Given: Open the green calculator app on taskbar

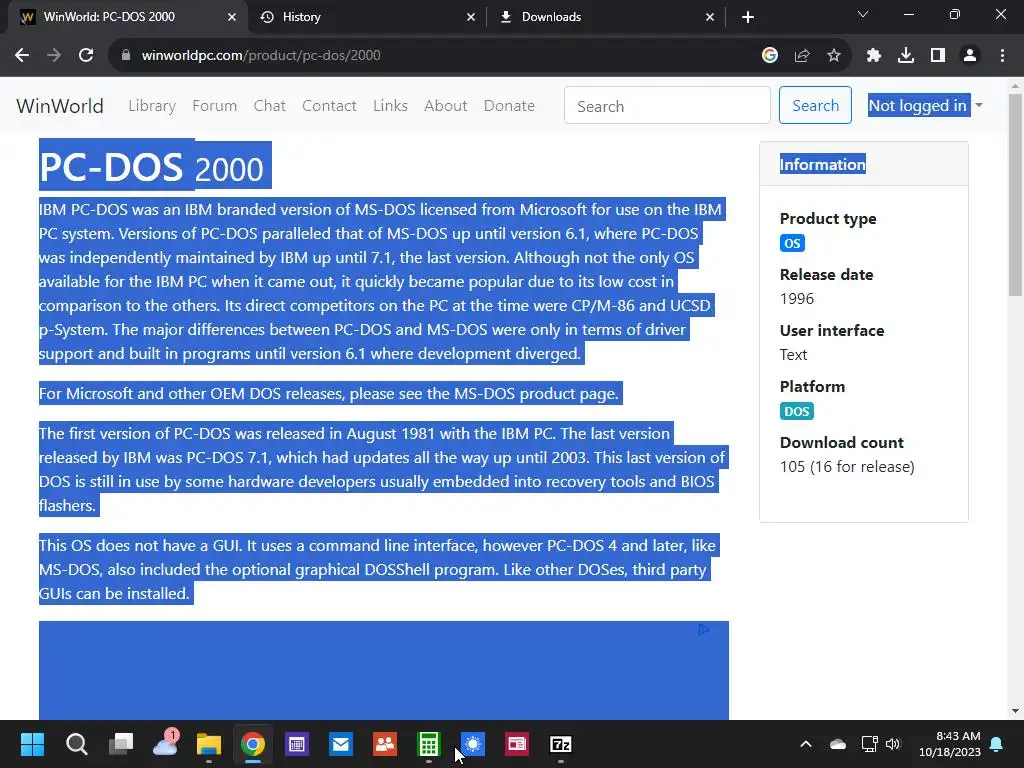Looking at the screenshot, I should [x=428, y=744].
